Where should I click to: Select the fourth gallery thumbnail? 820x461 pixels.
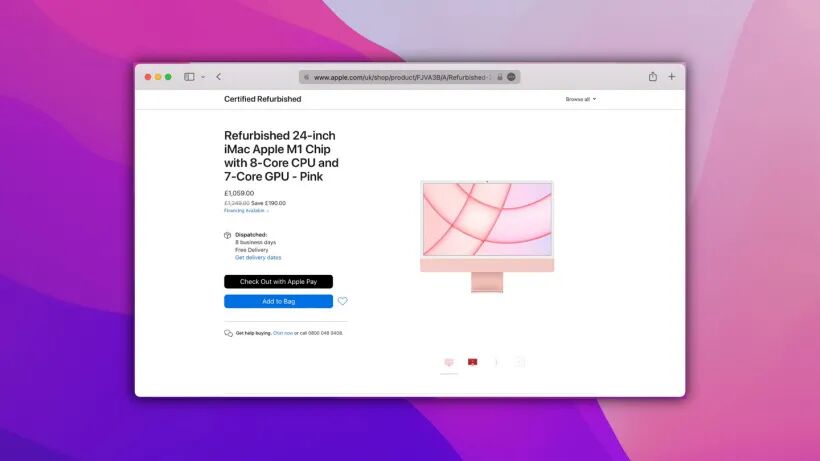click(x=519, y=362)
